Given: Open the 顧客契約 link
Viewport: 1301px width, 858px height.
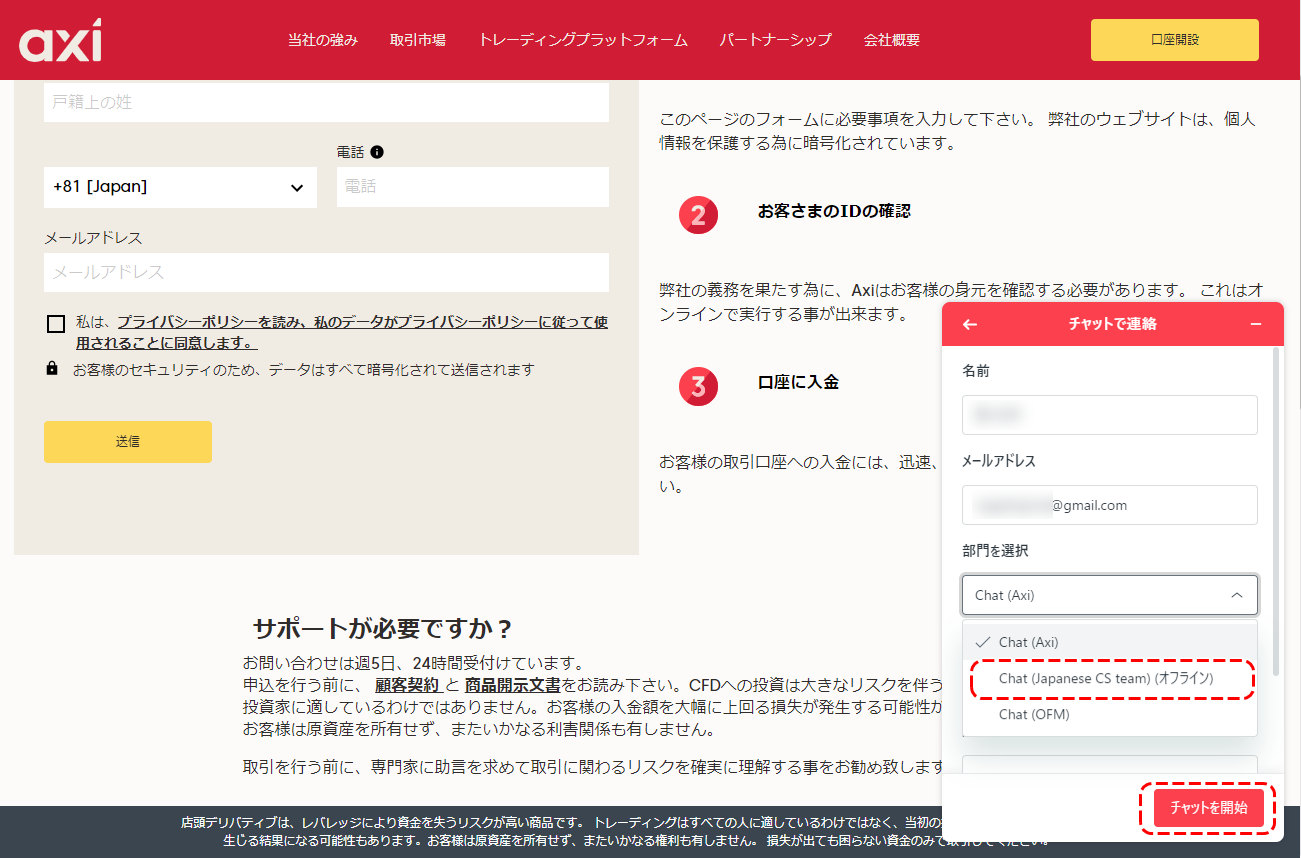Looking at the screenshot, I should (x=407, y=685).
